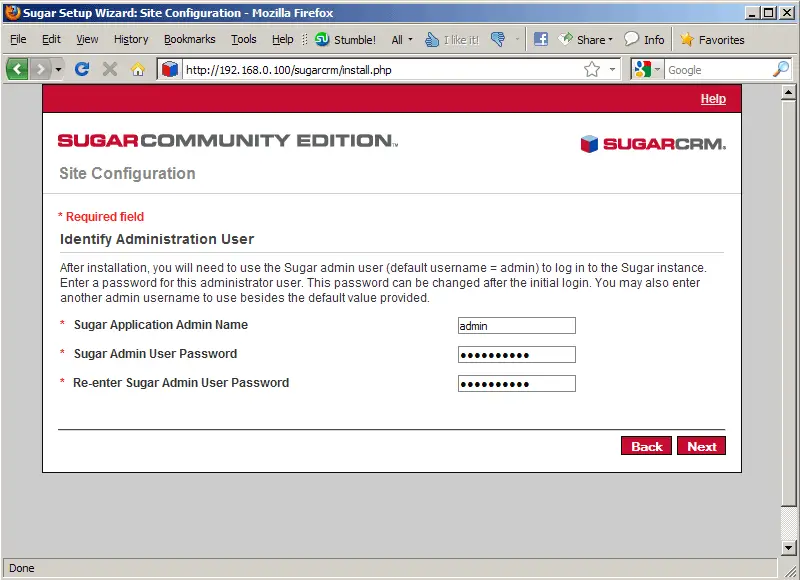Open the StumbleUpon All topics dropdown
Viewport: 800px width, 580px height.
coord(402,39)
